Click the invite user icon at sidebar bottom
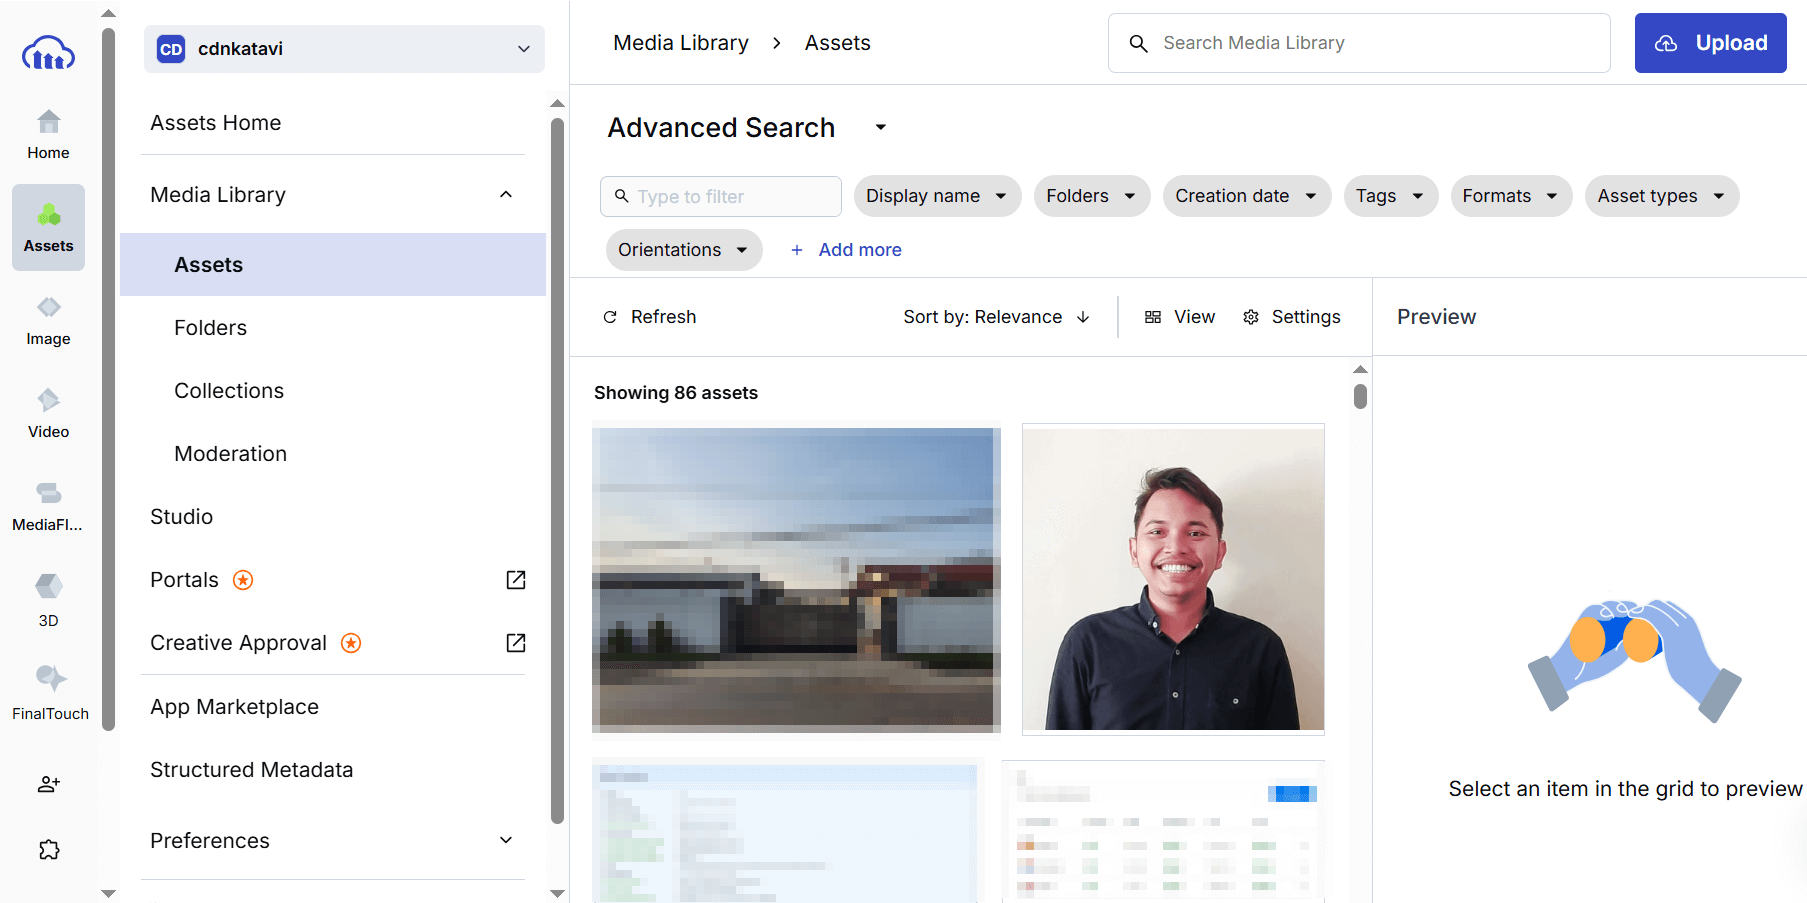Screen dimensions: 1807x903 [47, 784]
